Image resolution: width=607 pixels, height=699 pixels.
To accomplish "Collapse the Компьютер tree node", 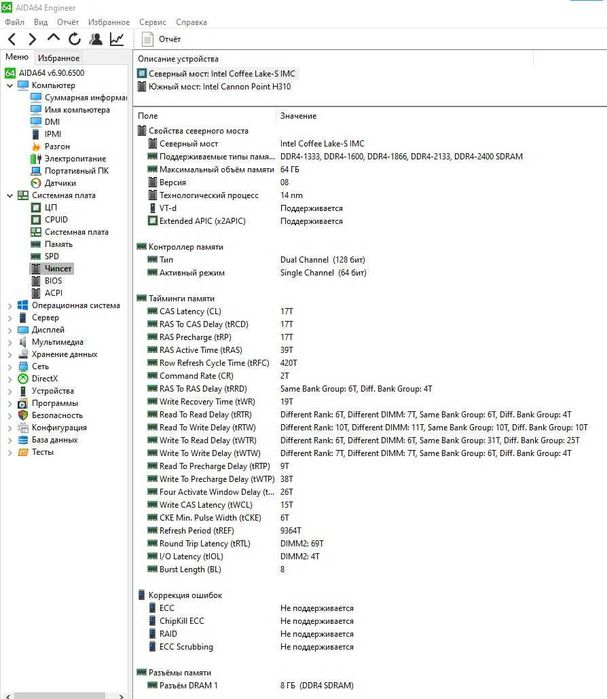I will tap(10, 85).
